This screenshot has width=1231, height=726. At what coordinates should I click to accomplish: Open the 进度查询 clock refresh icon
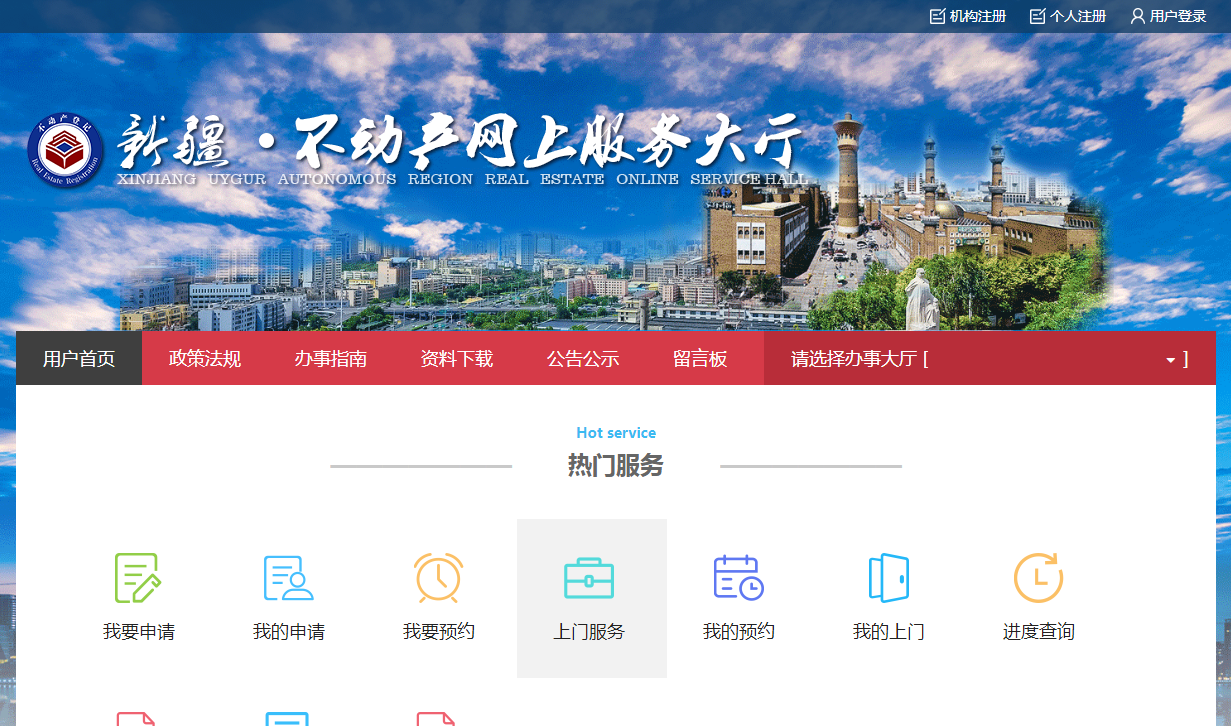(1038, 578)
